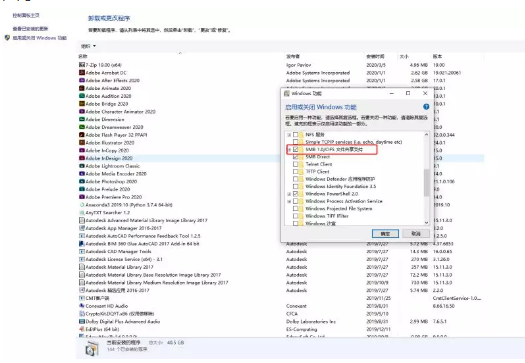Sort by the 名称 column header
The width and height of the screenshot is (525, 363).
click(181, 56)
